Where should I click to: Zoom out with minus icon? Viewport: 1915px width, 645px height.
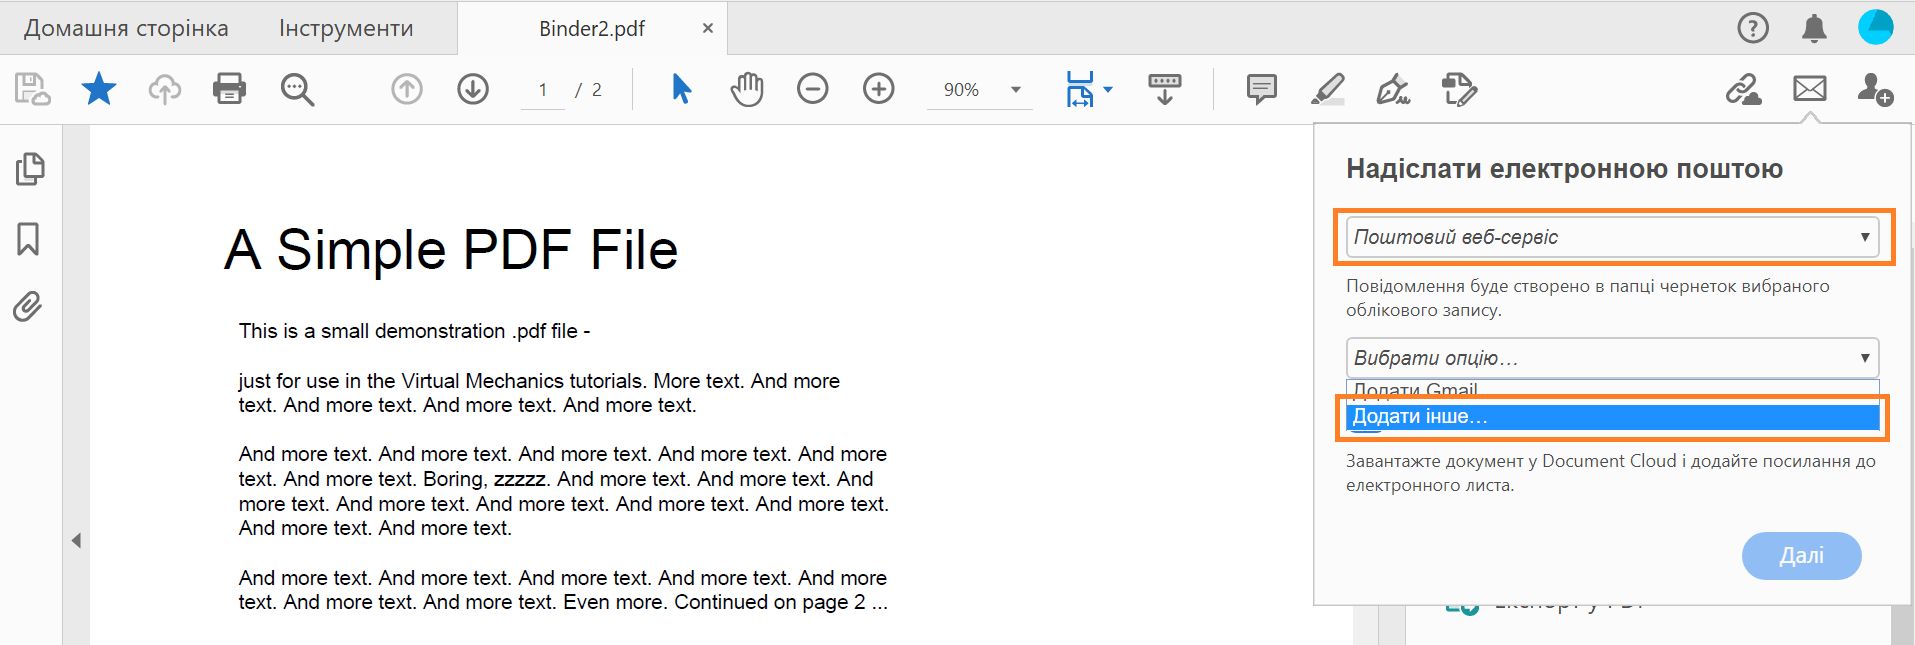point(812,89)
